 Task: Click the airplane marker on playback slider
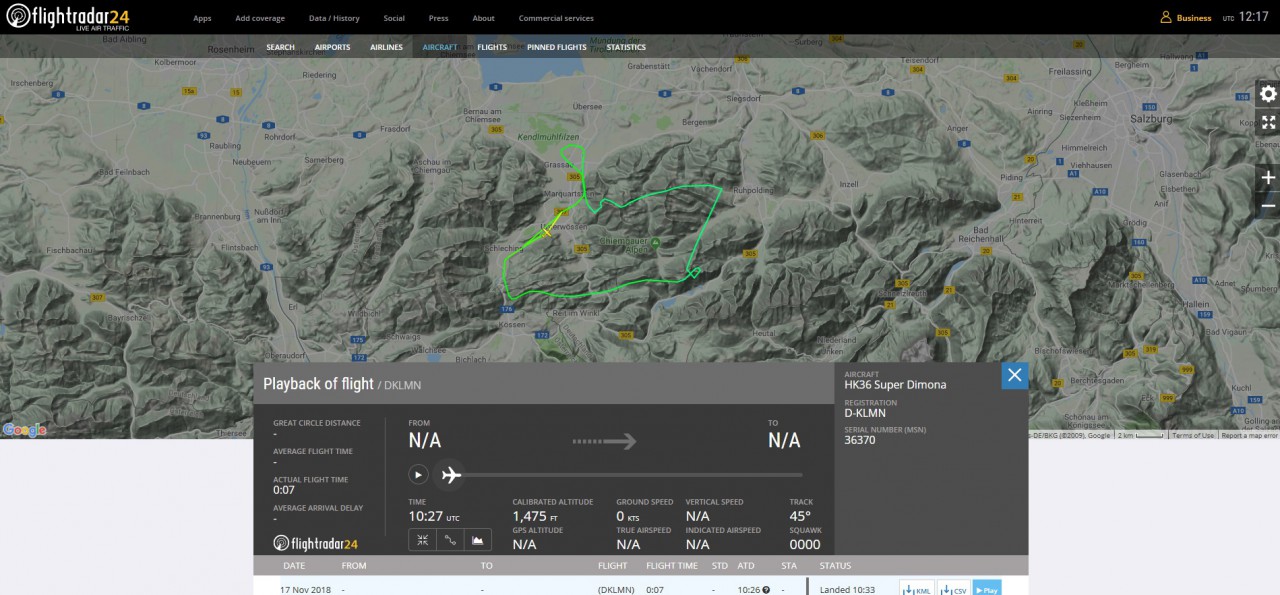[x=451, y=475]
